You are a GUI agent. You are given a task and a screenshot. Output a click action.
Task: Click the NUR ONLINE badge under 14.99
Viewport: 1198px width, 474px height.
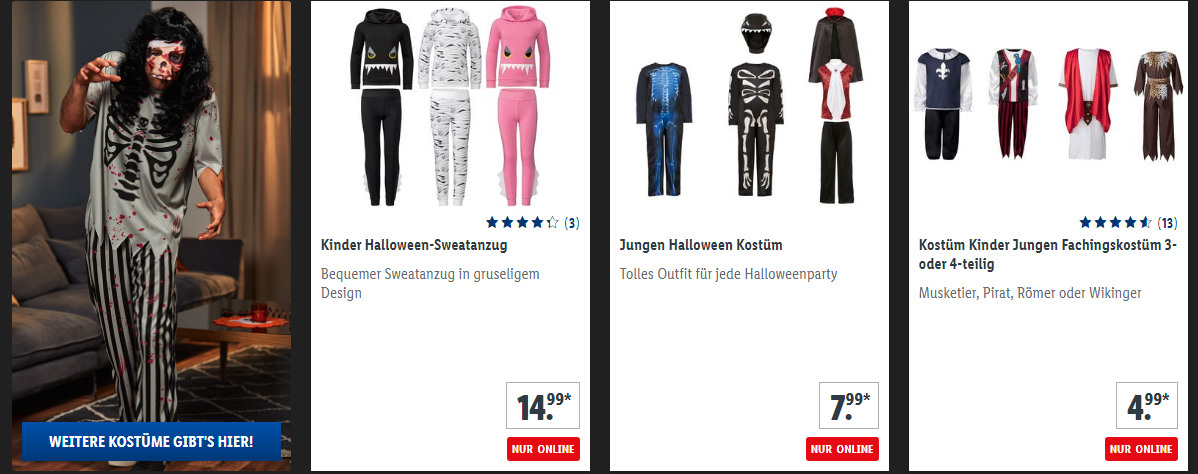coord(543,449)
